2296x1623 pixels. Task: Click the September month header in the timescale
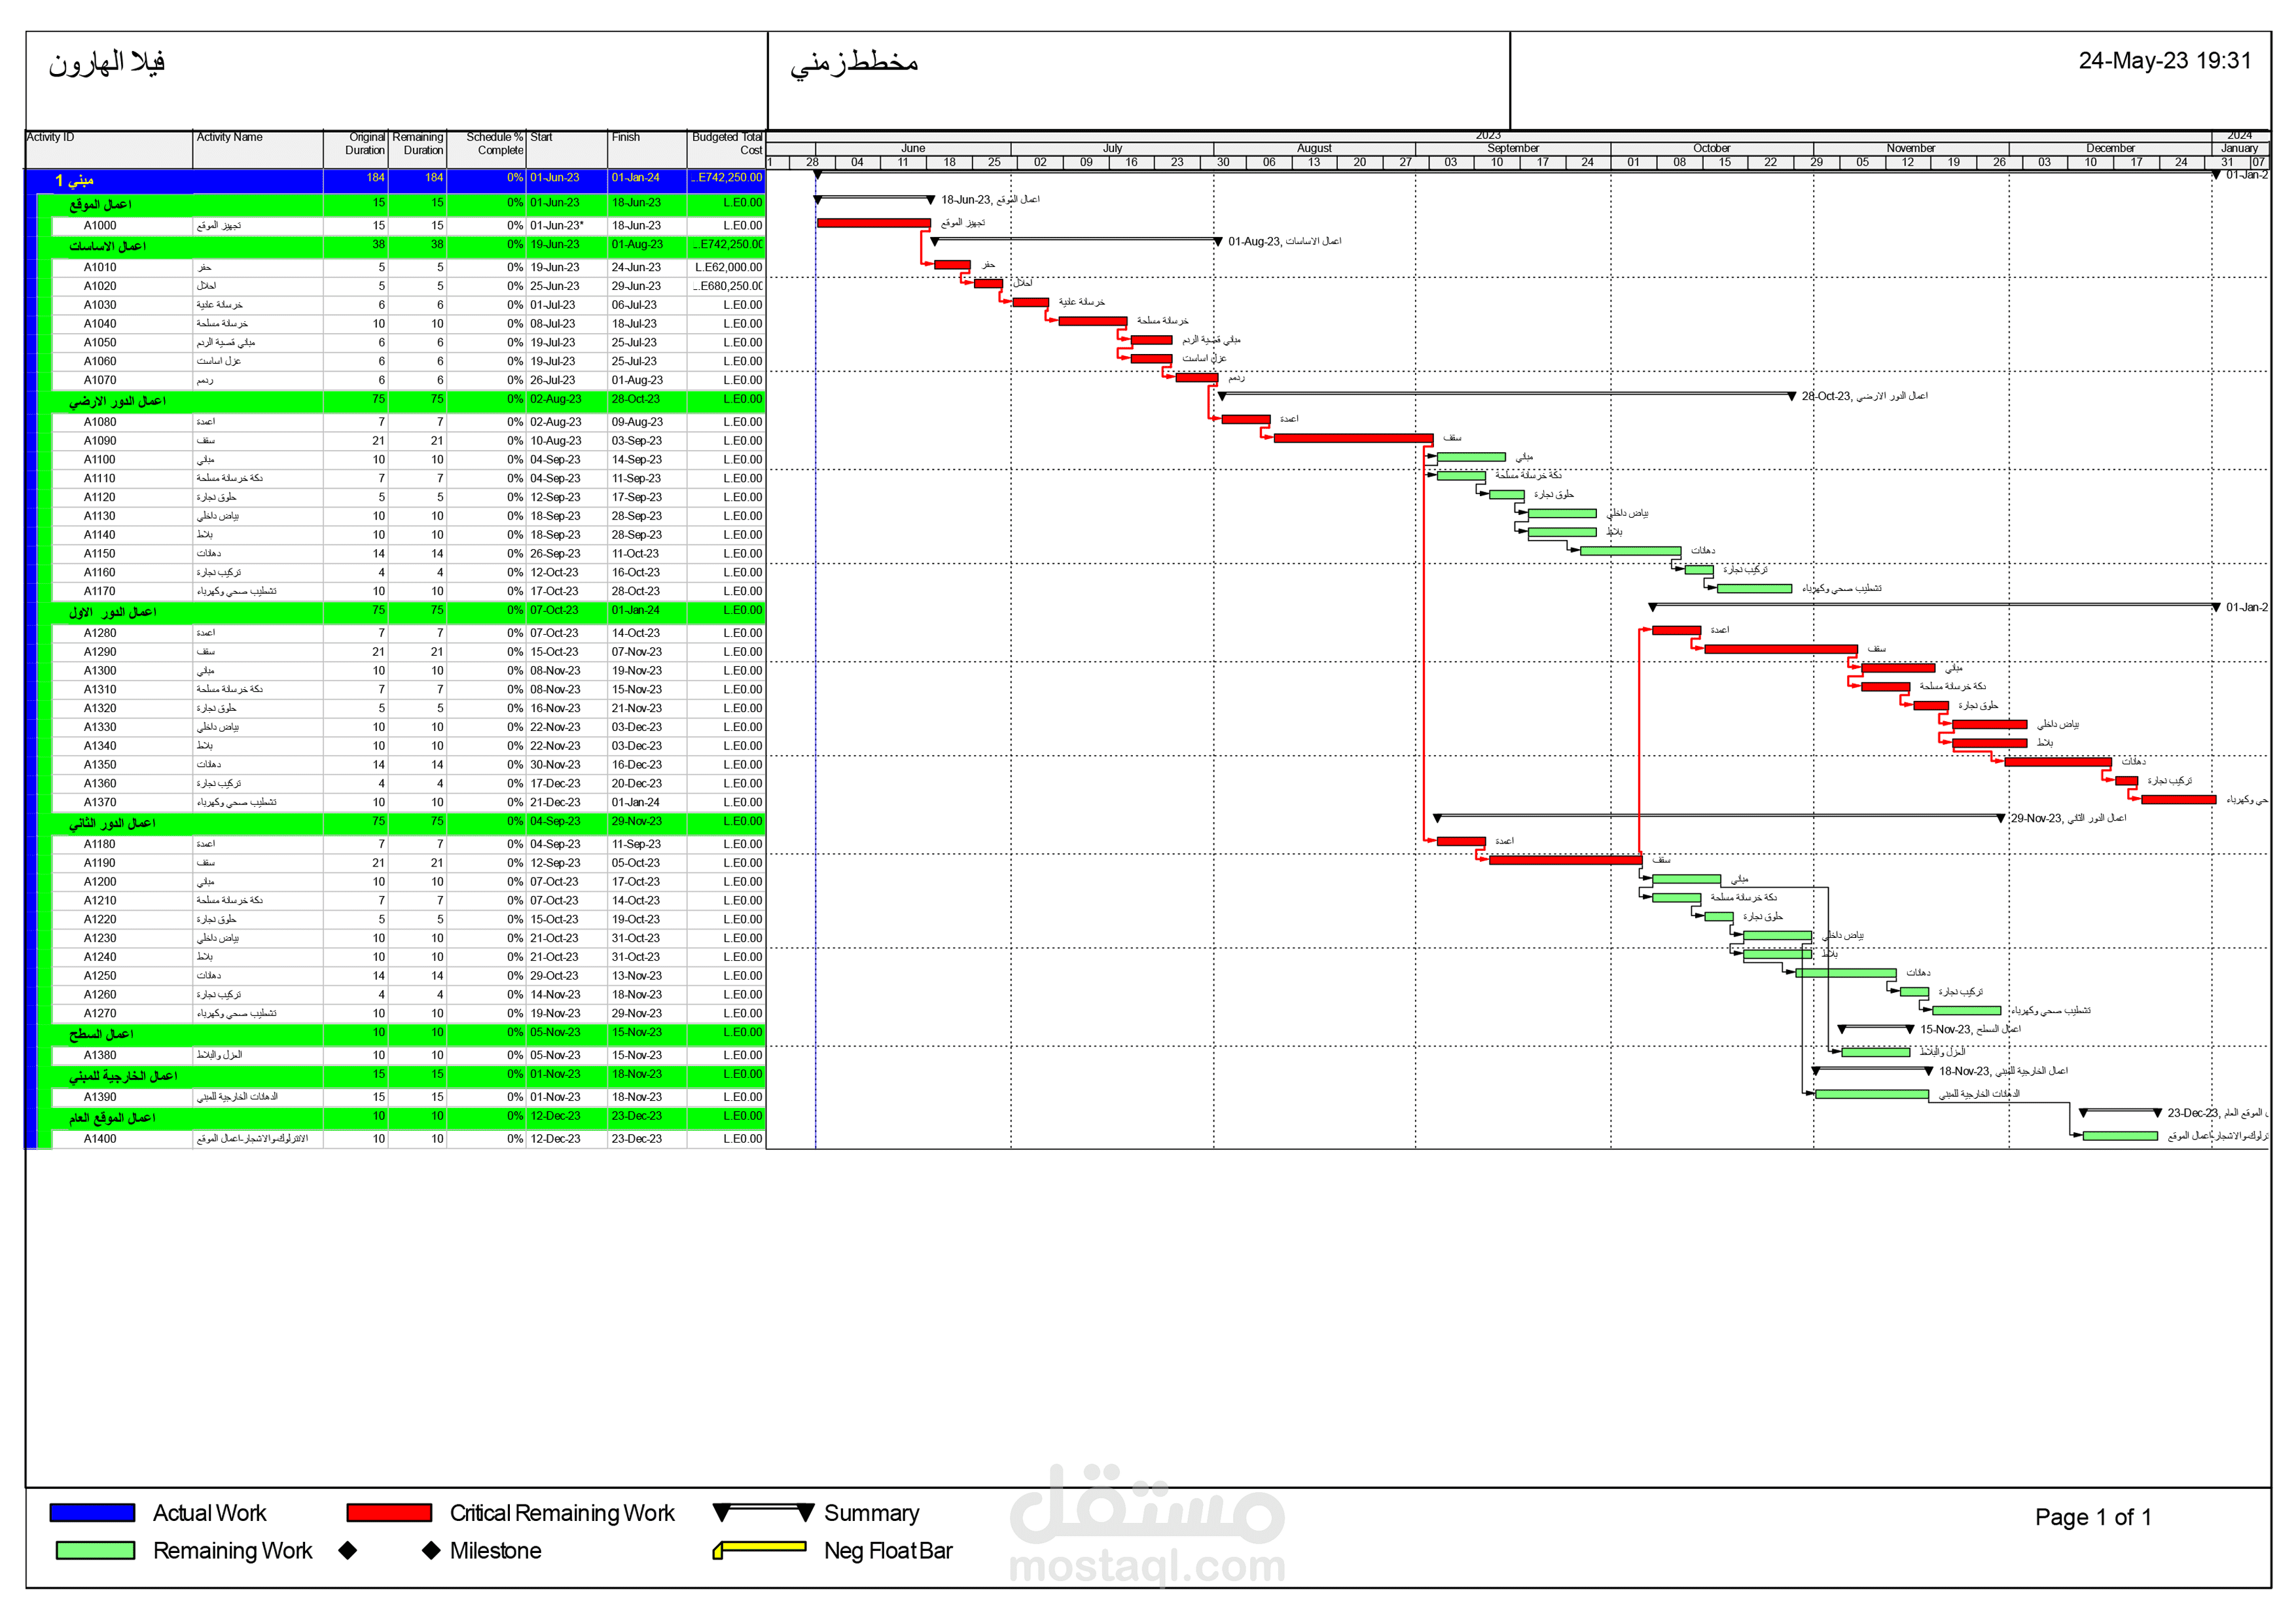pyautogui.click(x=1513, y=148)
